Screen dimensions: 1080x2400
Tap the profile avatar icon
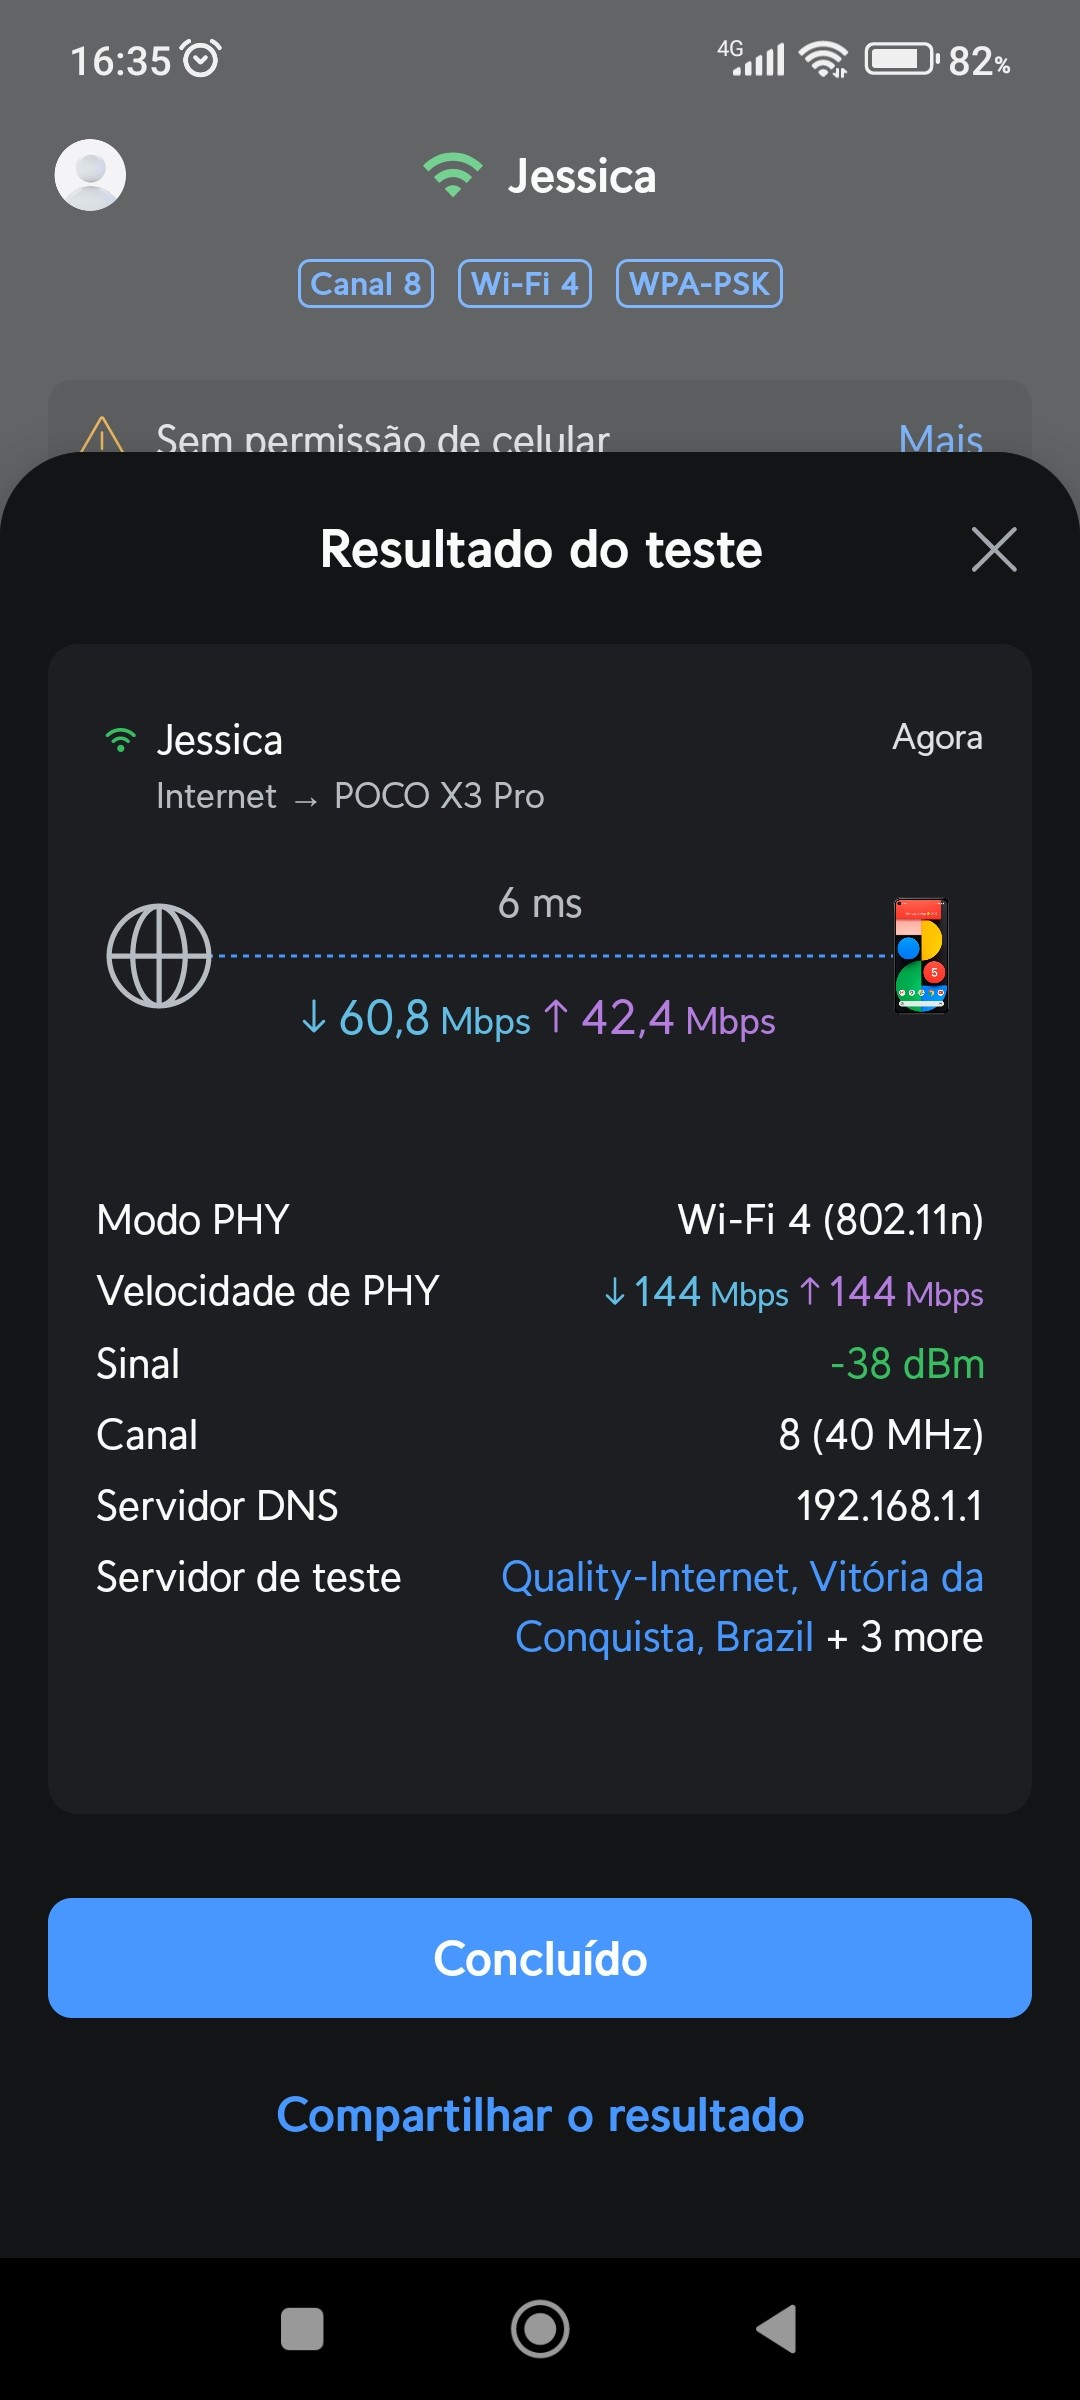coord(90,175)
